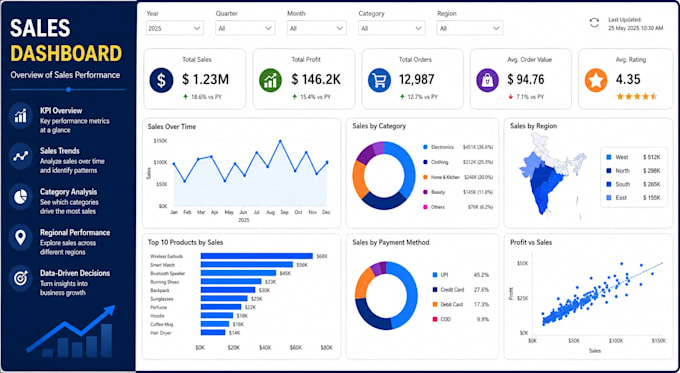Click the five-star rating row
680x373 pixels.
(x=637, y=96)
